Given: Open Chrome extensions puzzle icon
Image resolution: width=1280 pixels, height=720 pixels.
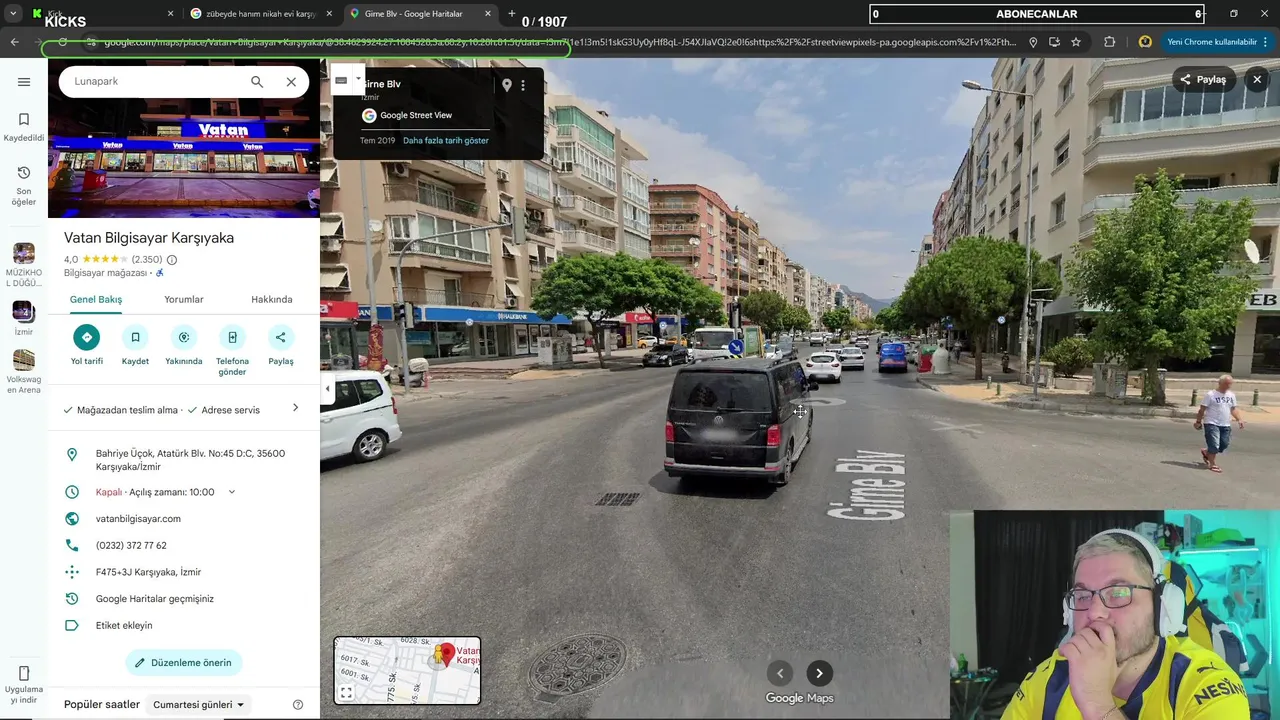Looking at the screenshot, I should [1109, 42].
